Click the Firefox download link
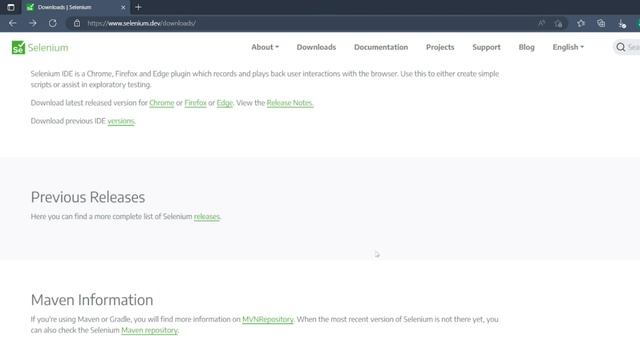Screen dimensions: 640x360 [x=196, y=103]
